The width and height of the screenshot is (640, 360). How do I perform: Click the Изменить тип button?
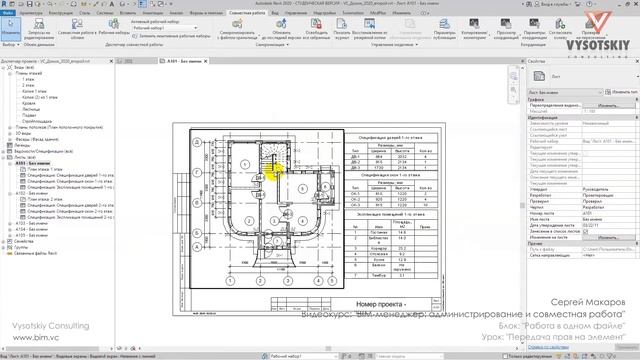(621, 92)
